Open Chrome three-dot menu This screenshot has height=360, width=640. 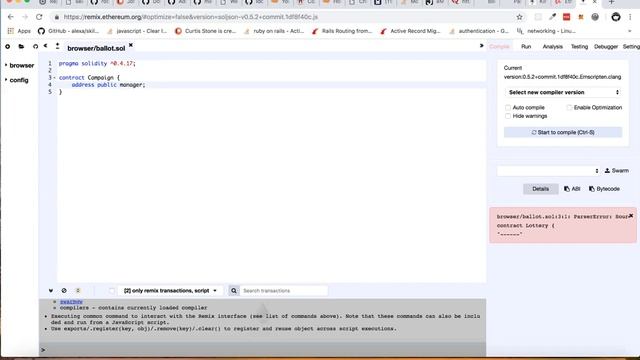tap(631, 17)
